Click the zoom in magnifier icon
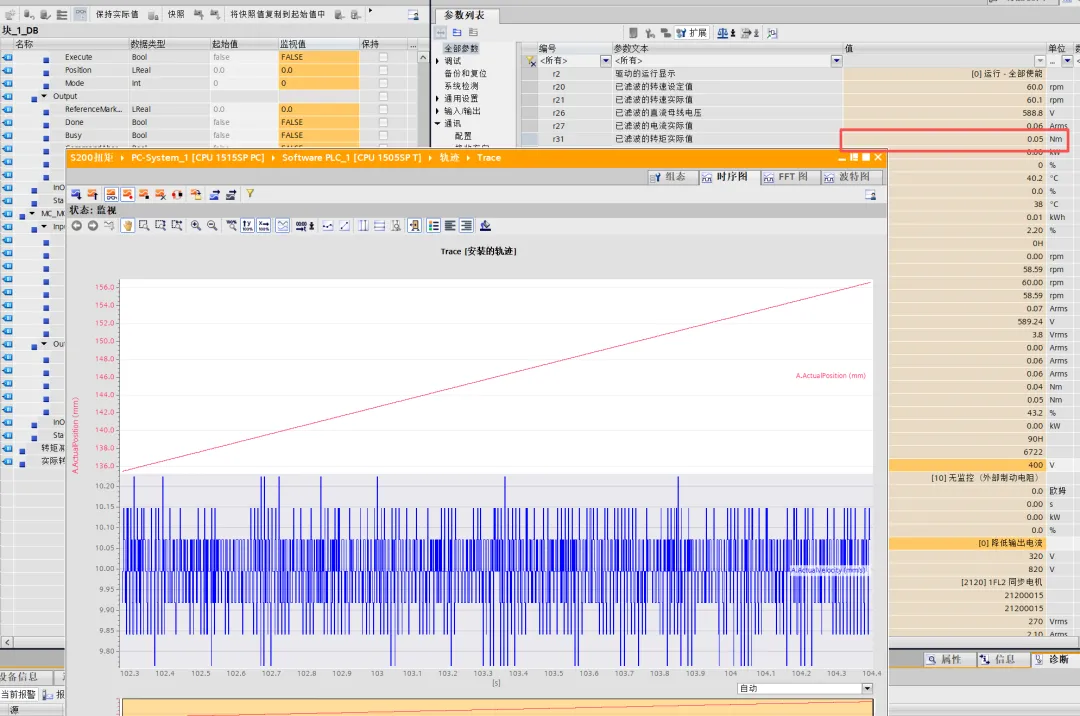 click(196, 226)
